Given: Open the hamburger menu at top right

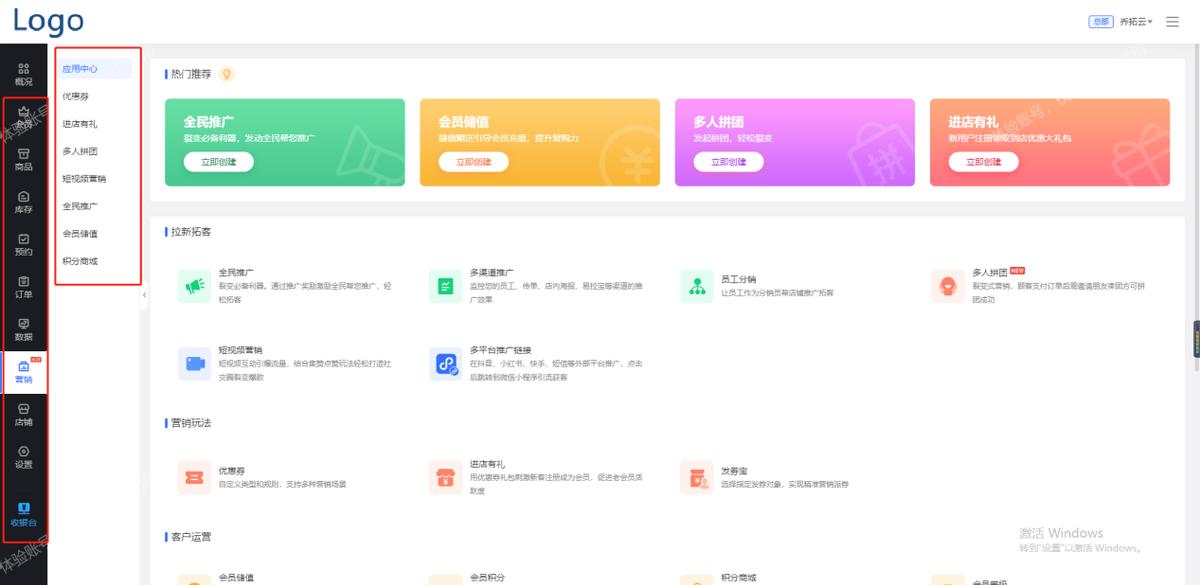Looking at the screenshot, I should [x=1173, y=21].
